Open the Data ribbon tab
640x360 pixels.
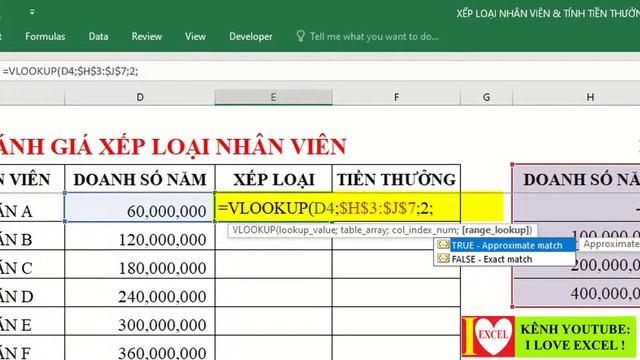[x=98, y=37]
